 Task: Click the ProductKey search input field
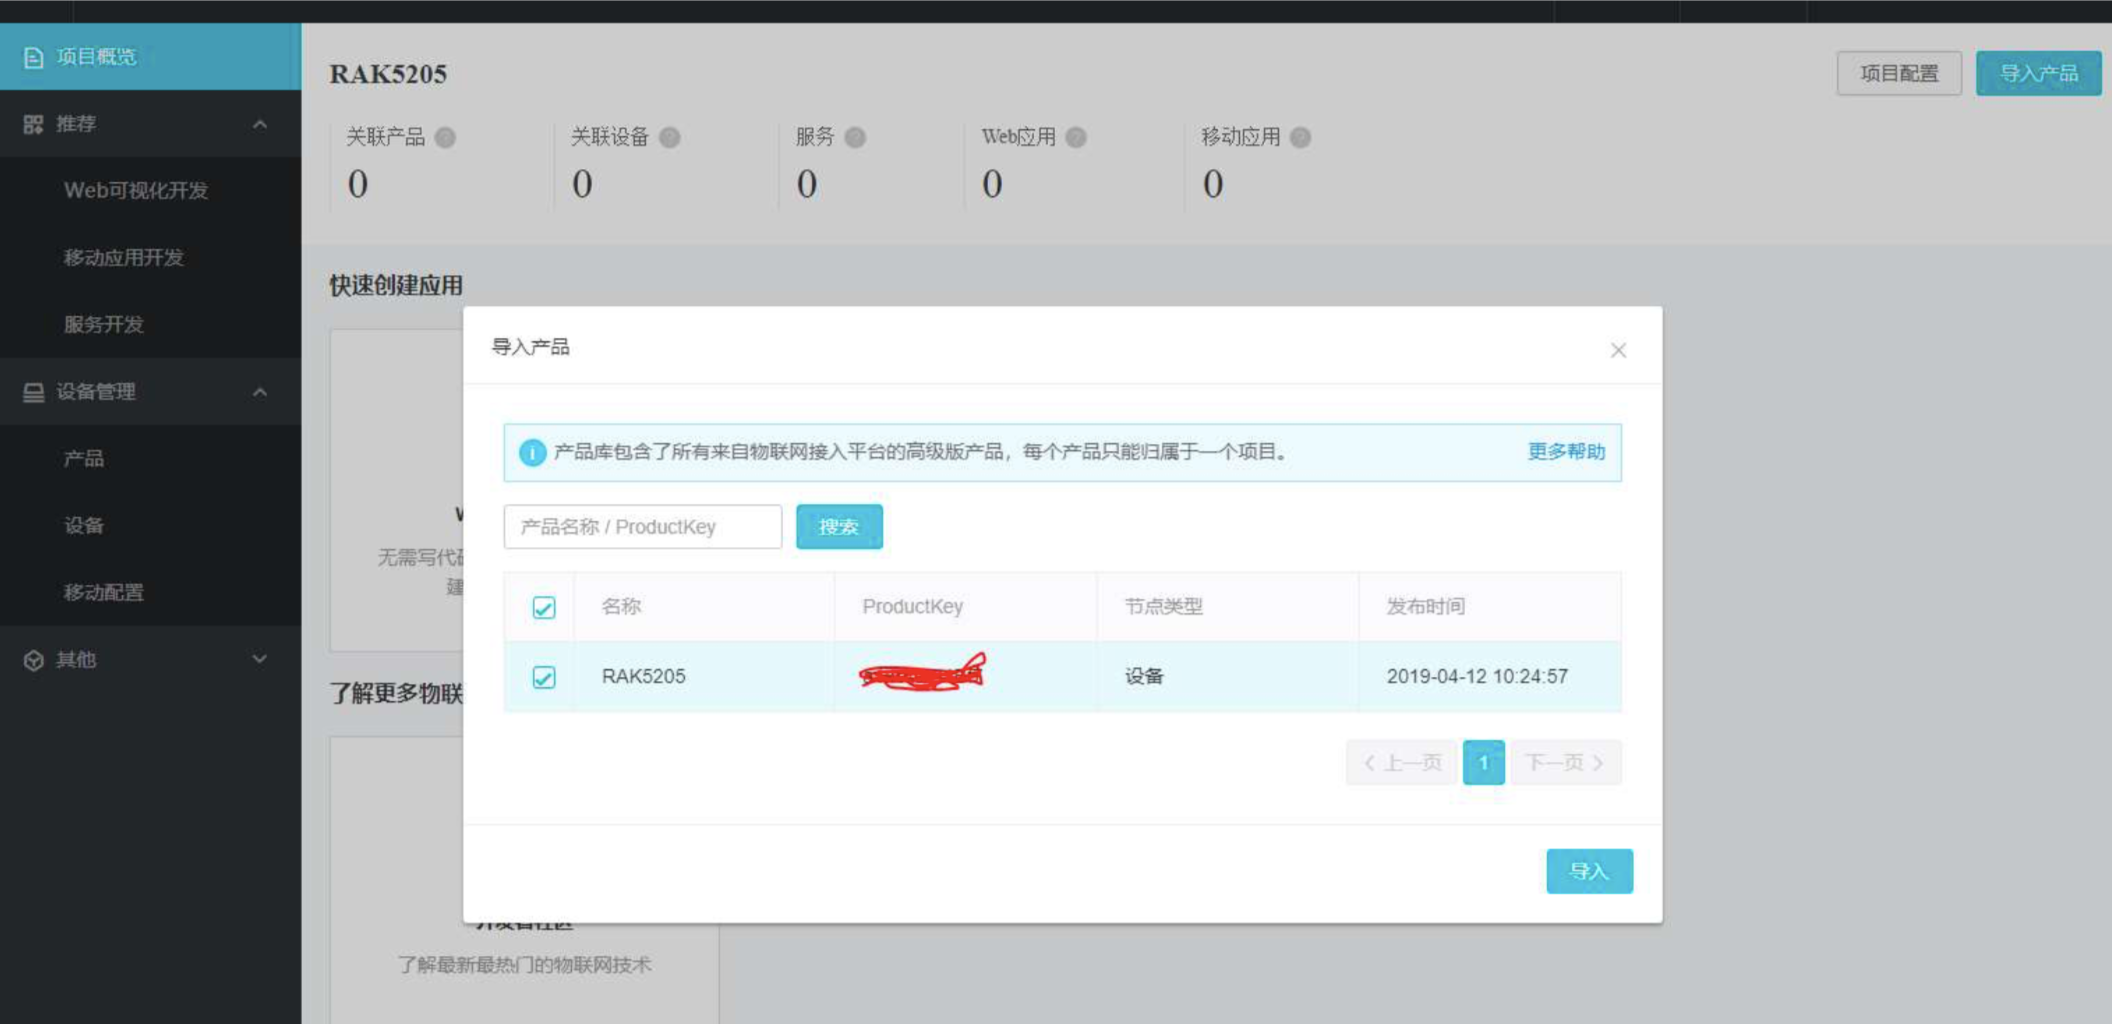click(643, 527)
